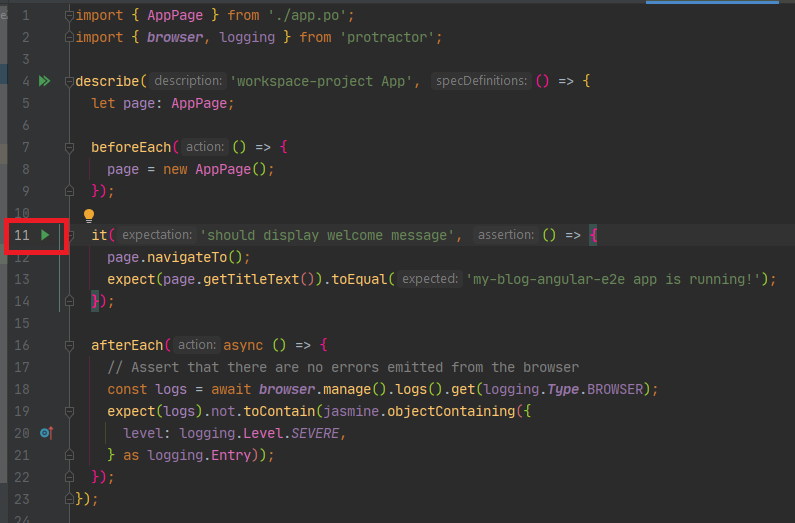Screen dimensions: 795x523
Task: Click 'logging' in the import statement
Action: coord(247,38)
